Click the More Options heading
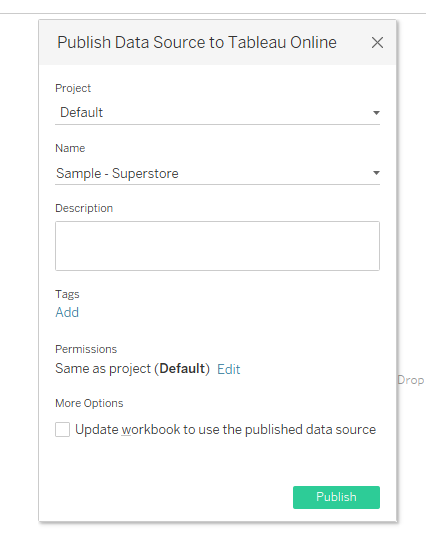426x546 pixels. pos(89,403)
